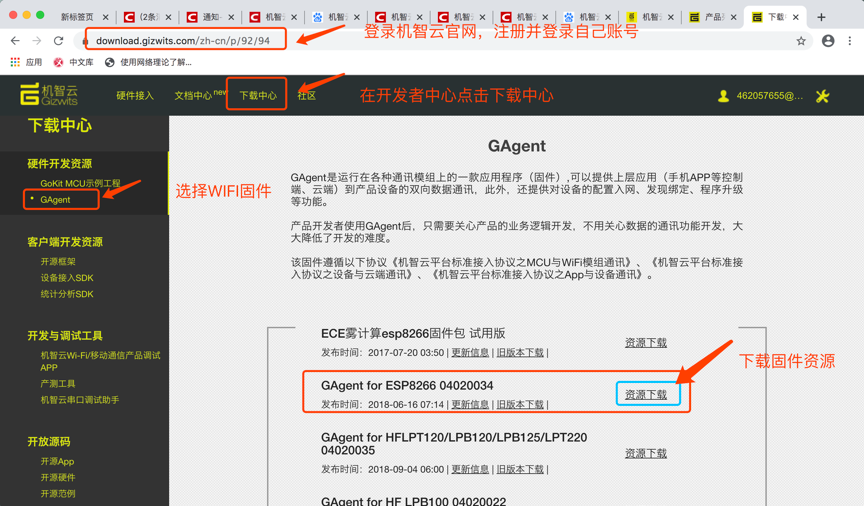The width and height of the screenshot is (864, 506).
Task: Close the 通知 tab
Action: [231, 17]
